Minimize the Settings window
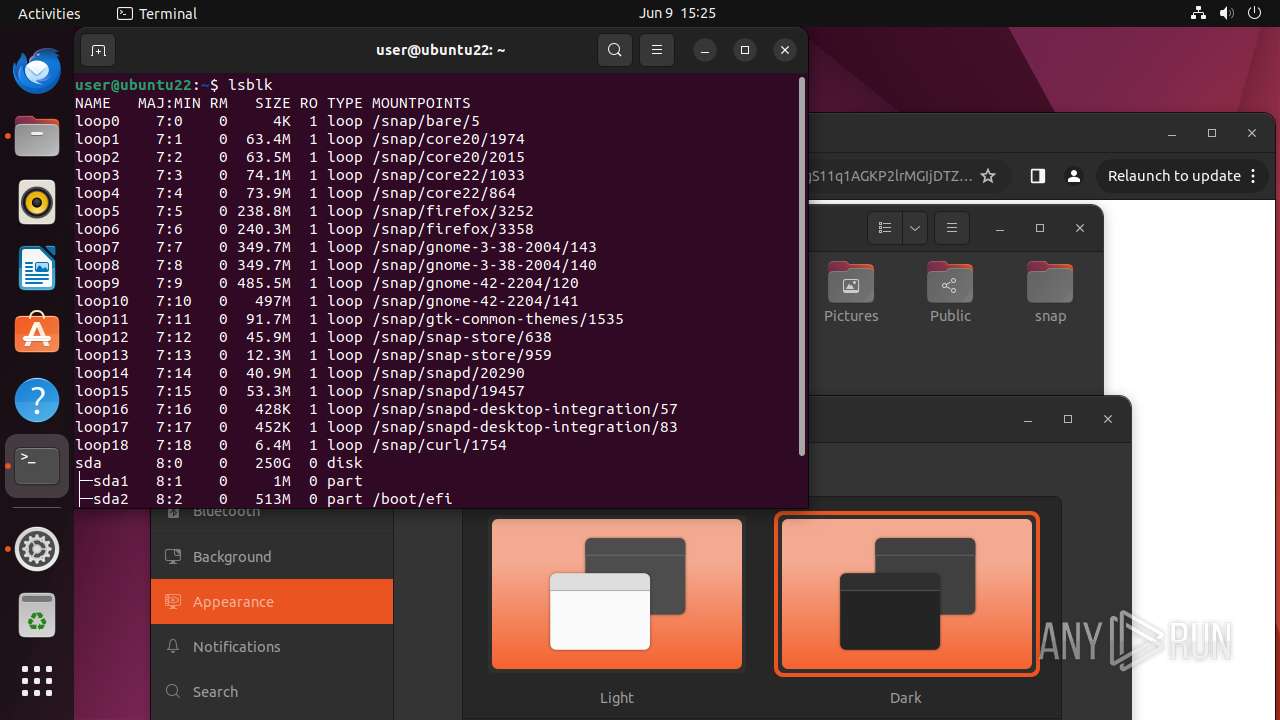The width and height of the screenshot is (1280, 720). (1028, 419)
